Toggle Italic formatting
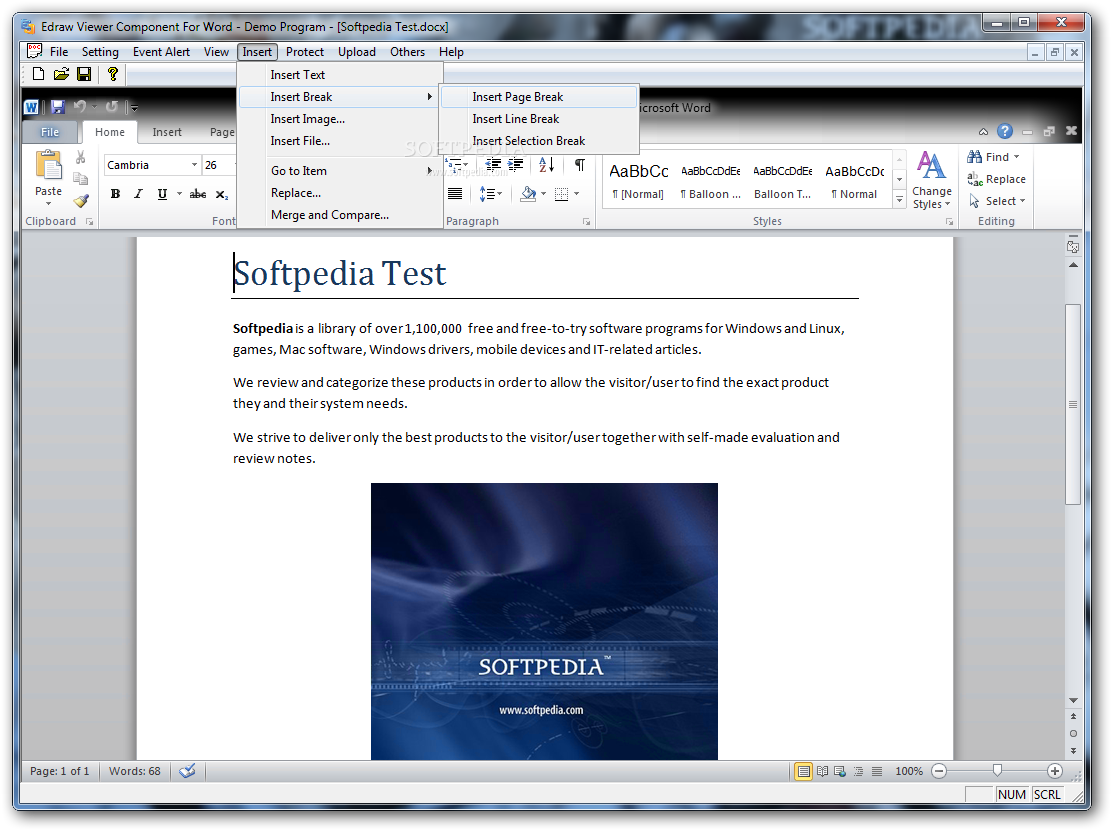The image size is (1112, 831). 139,194
